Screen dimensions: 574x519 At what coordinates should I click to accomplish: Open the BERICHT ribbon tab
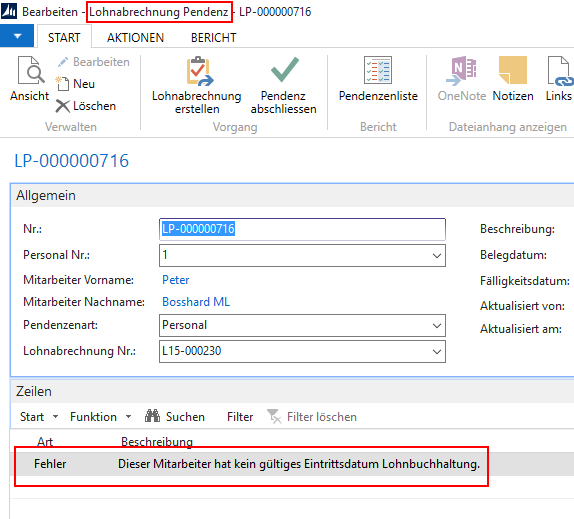pos(213,37)
